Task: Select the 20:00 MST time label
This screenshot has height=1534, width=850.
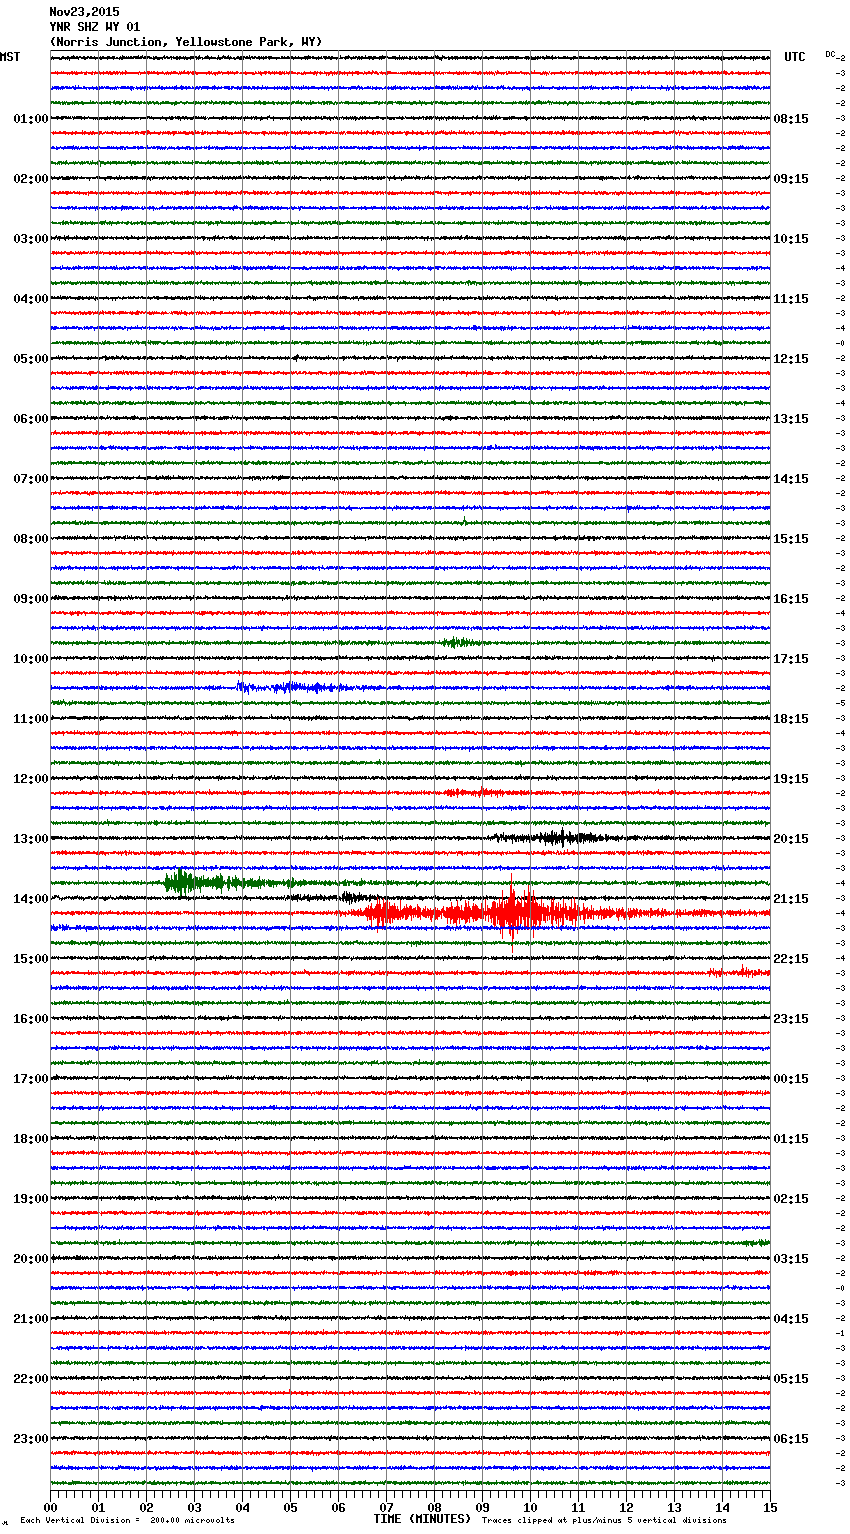Action: click(30, 1259)
